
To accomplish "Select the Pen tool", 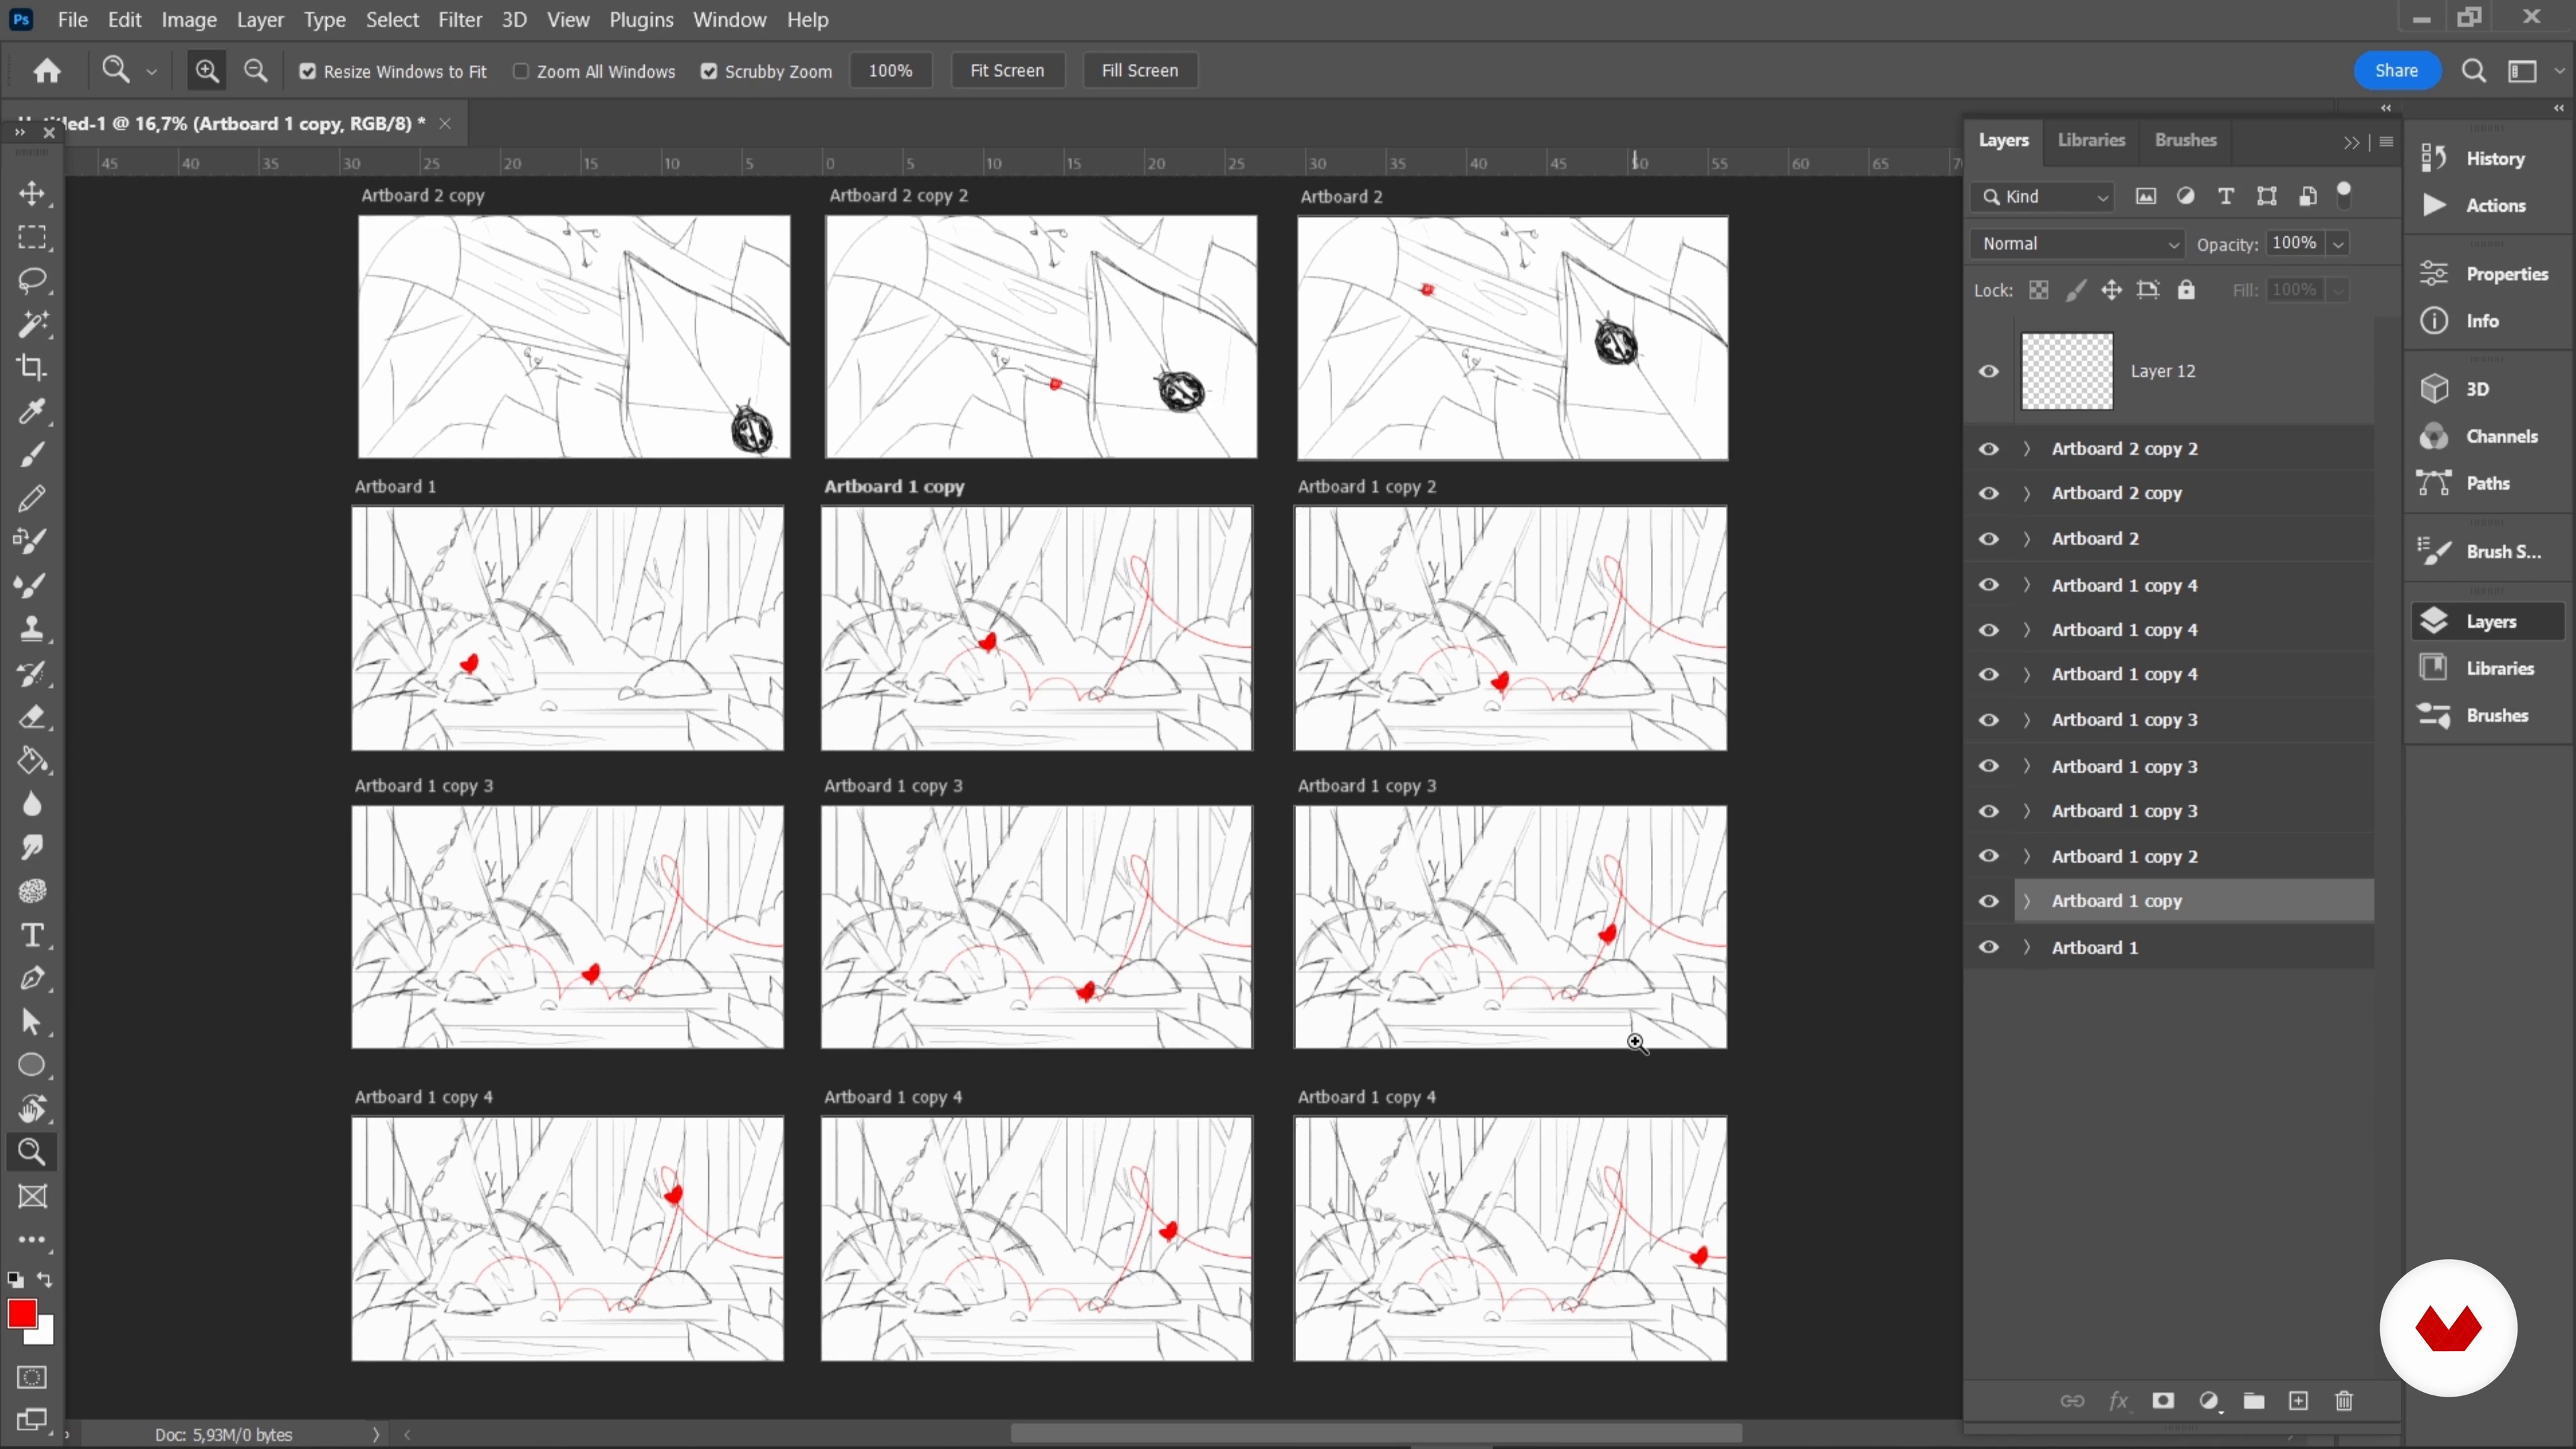I will coord(32,978).
